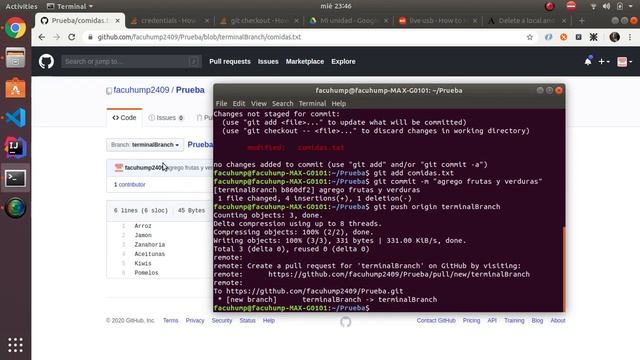The height and width of the screenshot is (360, 640).
Task: Open Visual Studio Code from the dock
Action: coord(15,118)
